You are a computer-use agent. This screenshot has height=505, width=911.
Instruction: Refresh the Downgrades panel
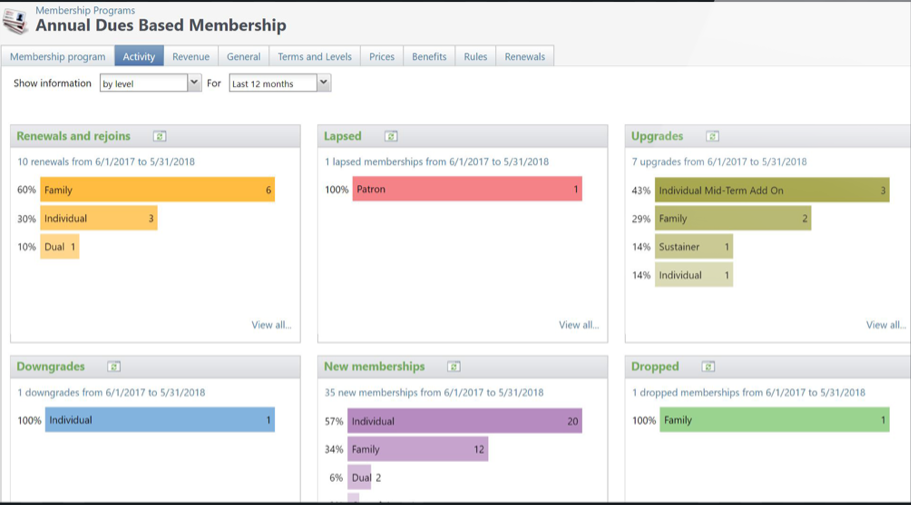tap(114, 367)
